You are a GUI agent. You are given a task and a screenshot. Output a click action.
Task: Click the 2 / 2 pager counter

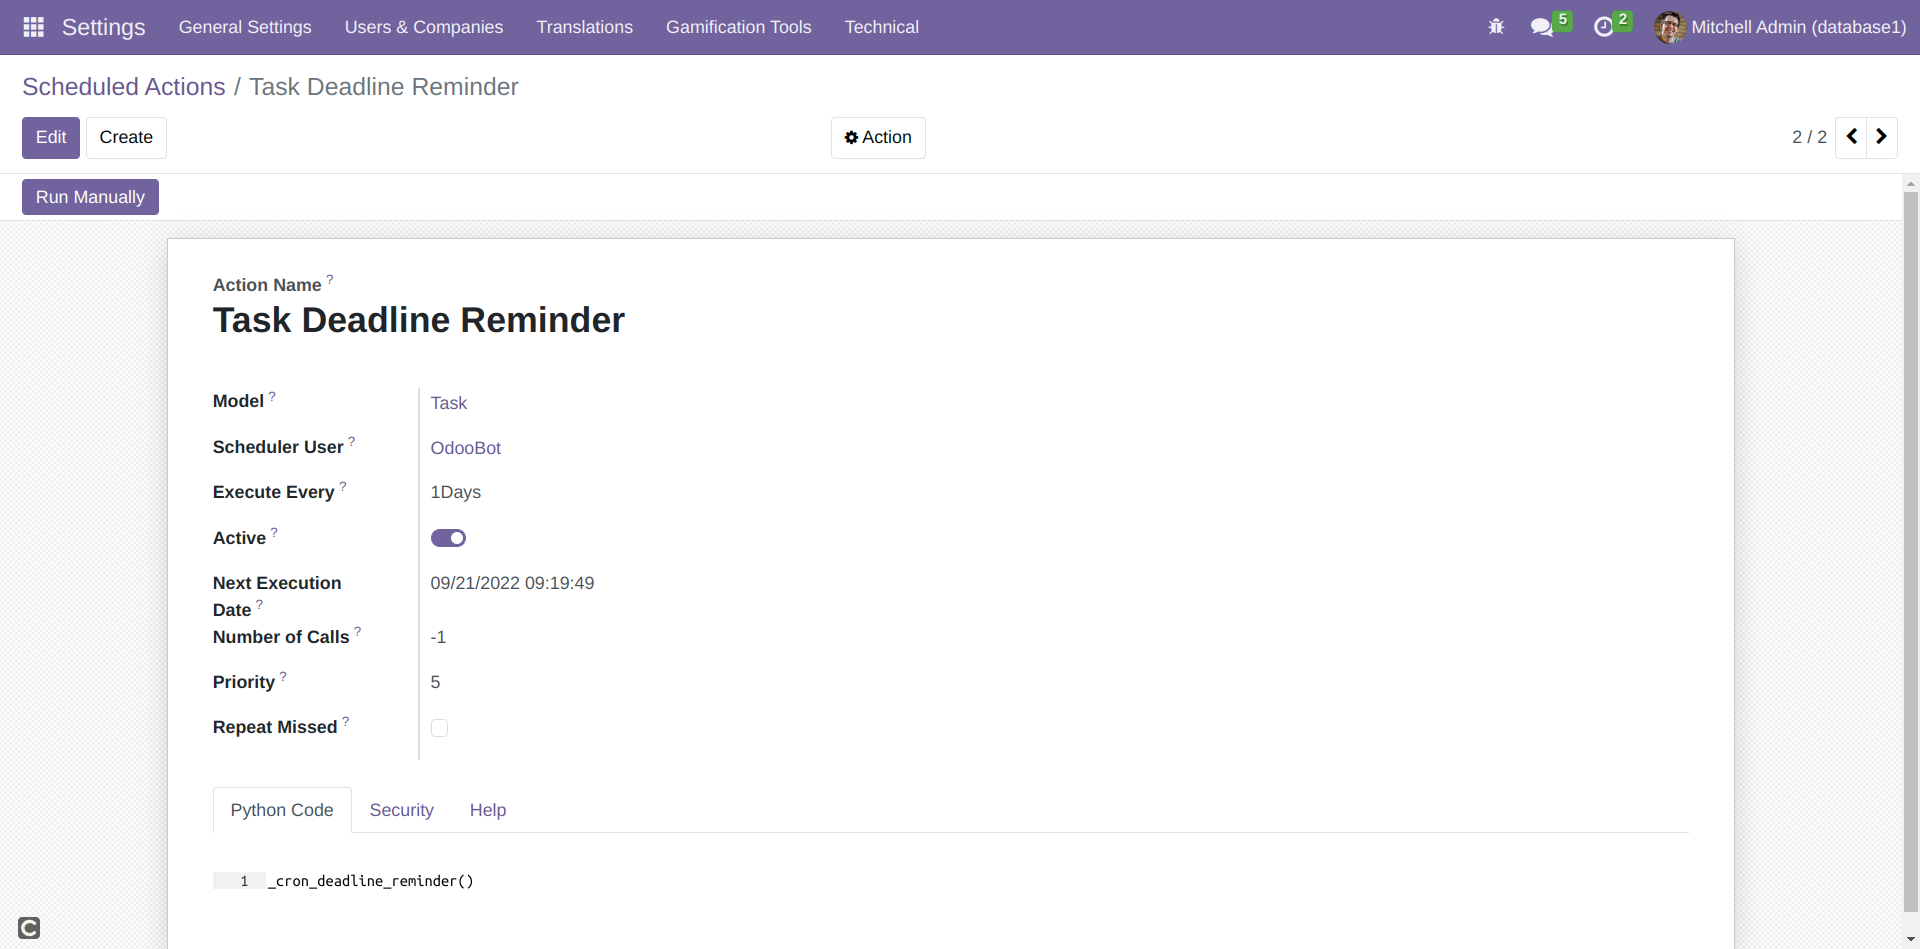[x=1809, y=137]
